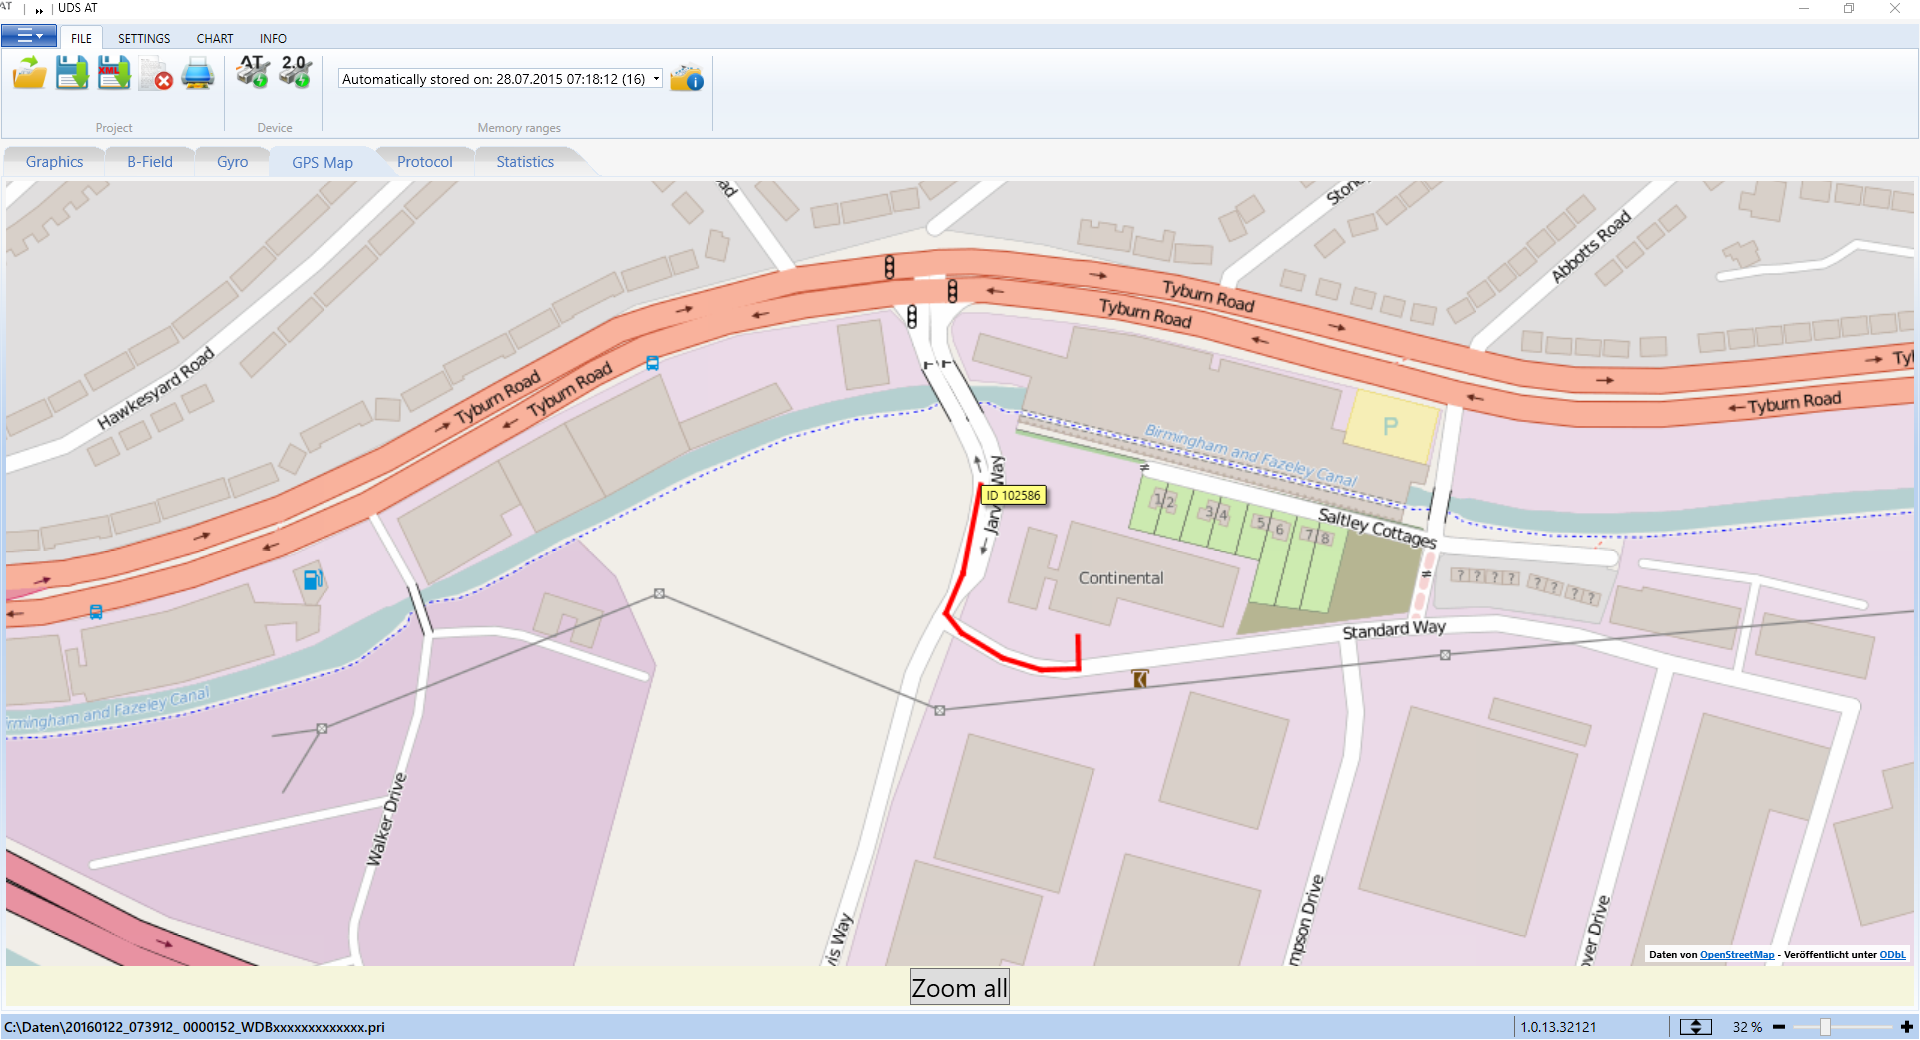Click the zoom slider handle
The height and width of the screenshot is (1040, 1920).
[1825, 1027]
